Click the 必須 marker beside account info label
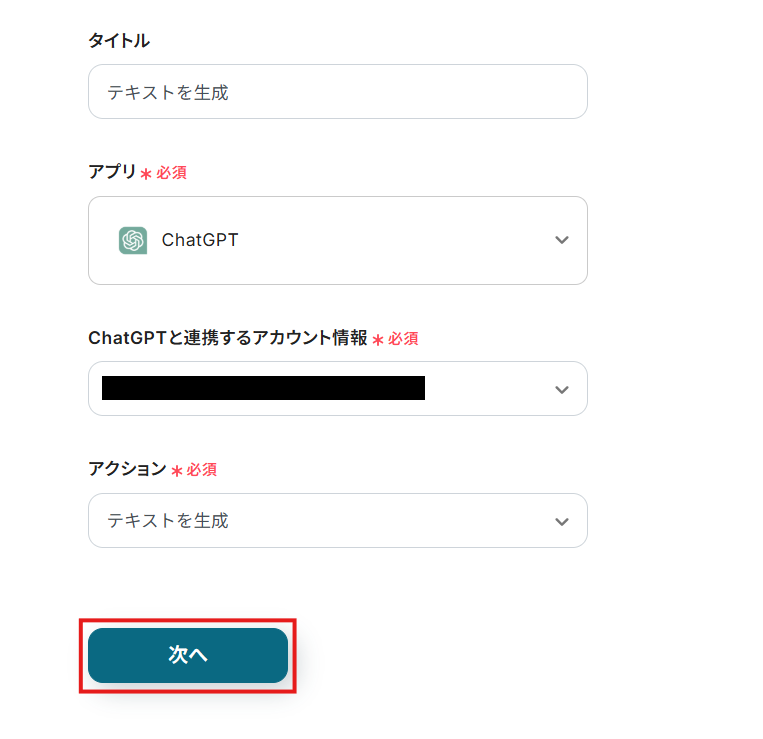763x739 pixels. click(x=403, y=339)
